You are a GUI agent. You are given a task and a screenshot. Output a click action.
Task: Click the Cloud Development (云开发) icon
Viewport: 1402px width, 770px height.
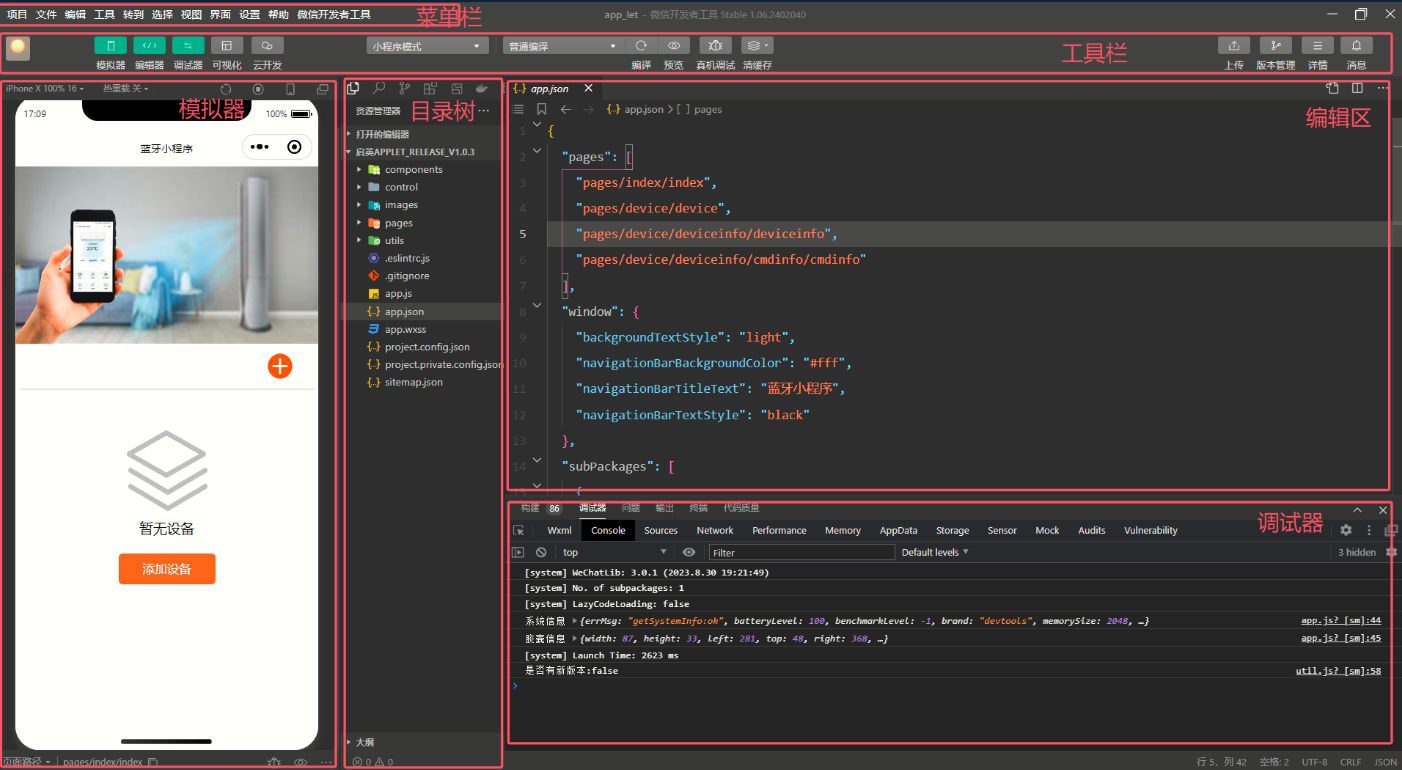click(x=267, y=46)
